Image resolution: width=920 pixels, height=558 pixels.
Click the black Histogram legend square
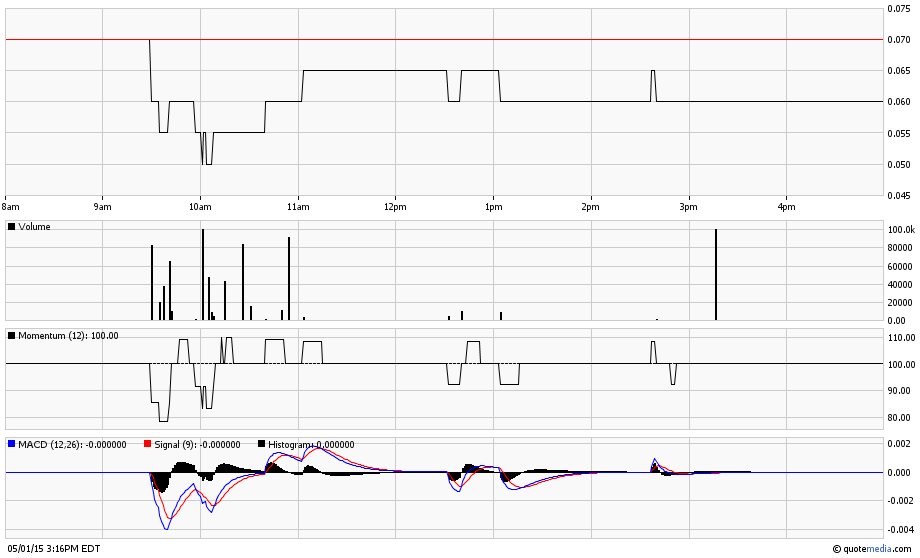point(262,444)
